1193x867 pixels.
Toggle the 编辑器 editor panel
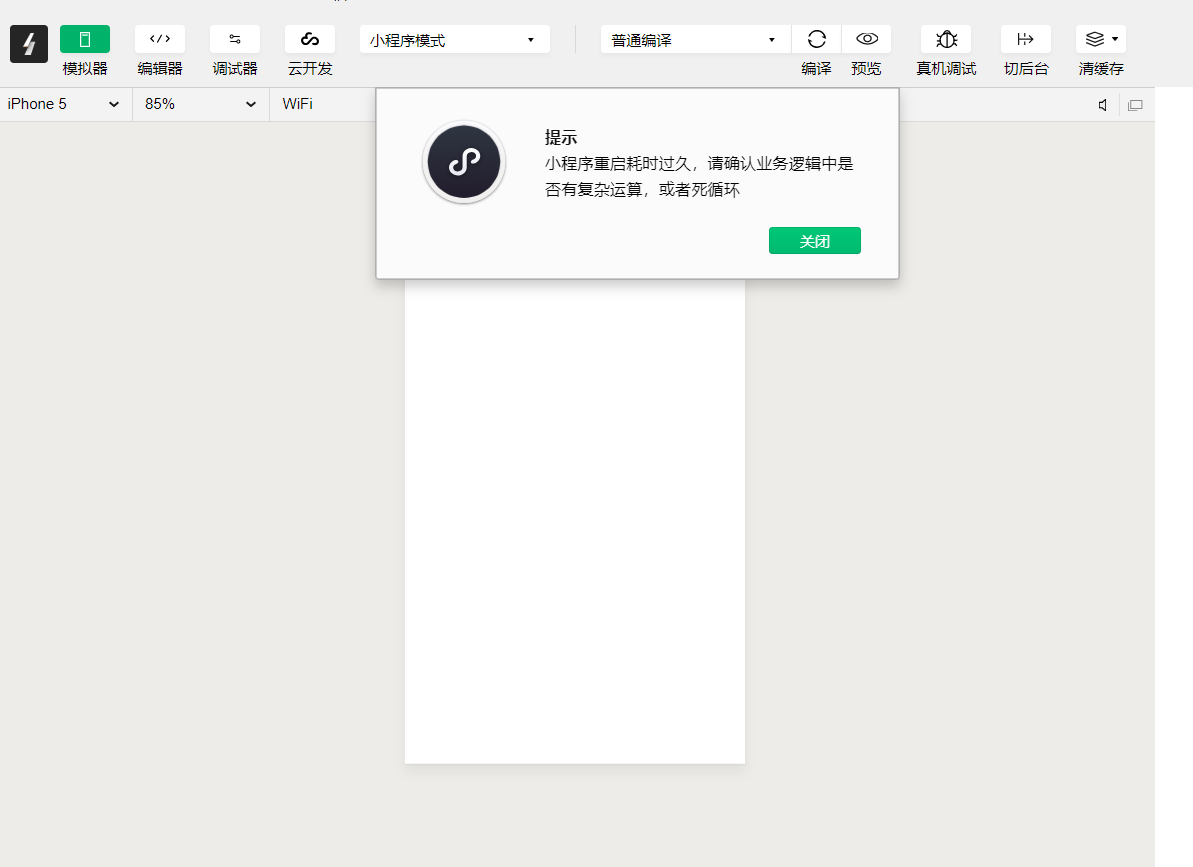click(x=160, y=40)
